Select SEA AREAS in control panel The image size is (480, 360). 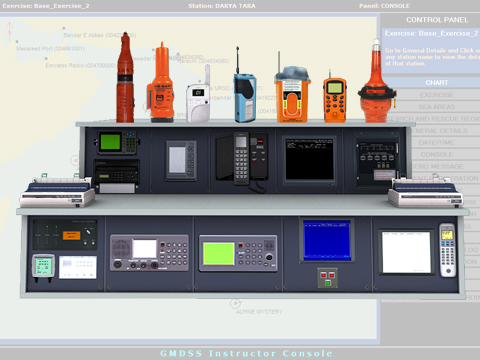click(437, 107)
